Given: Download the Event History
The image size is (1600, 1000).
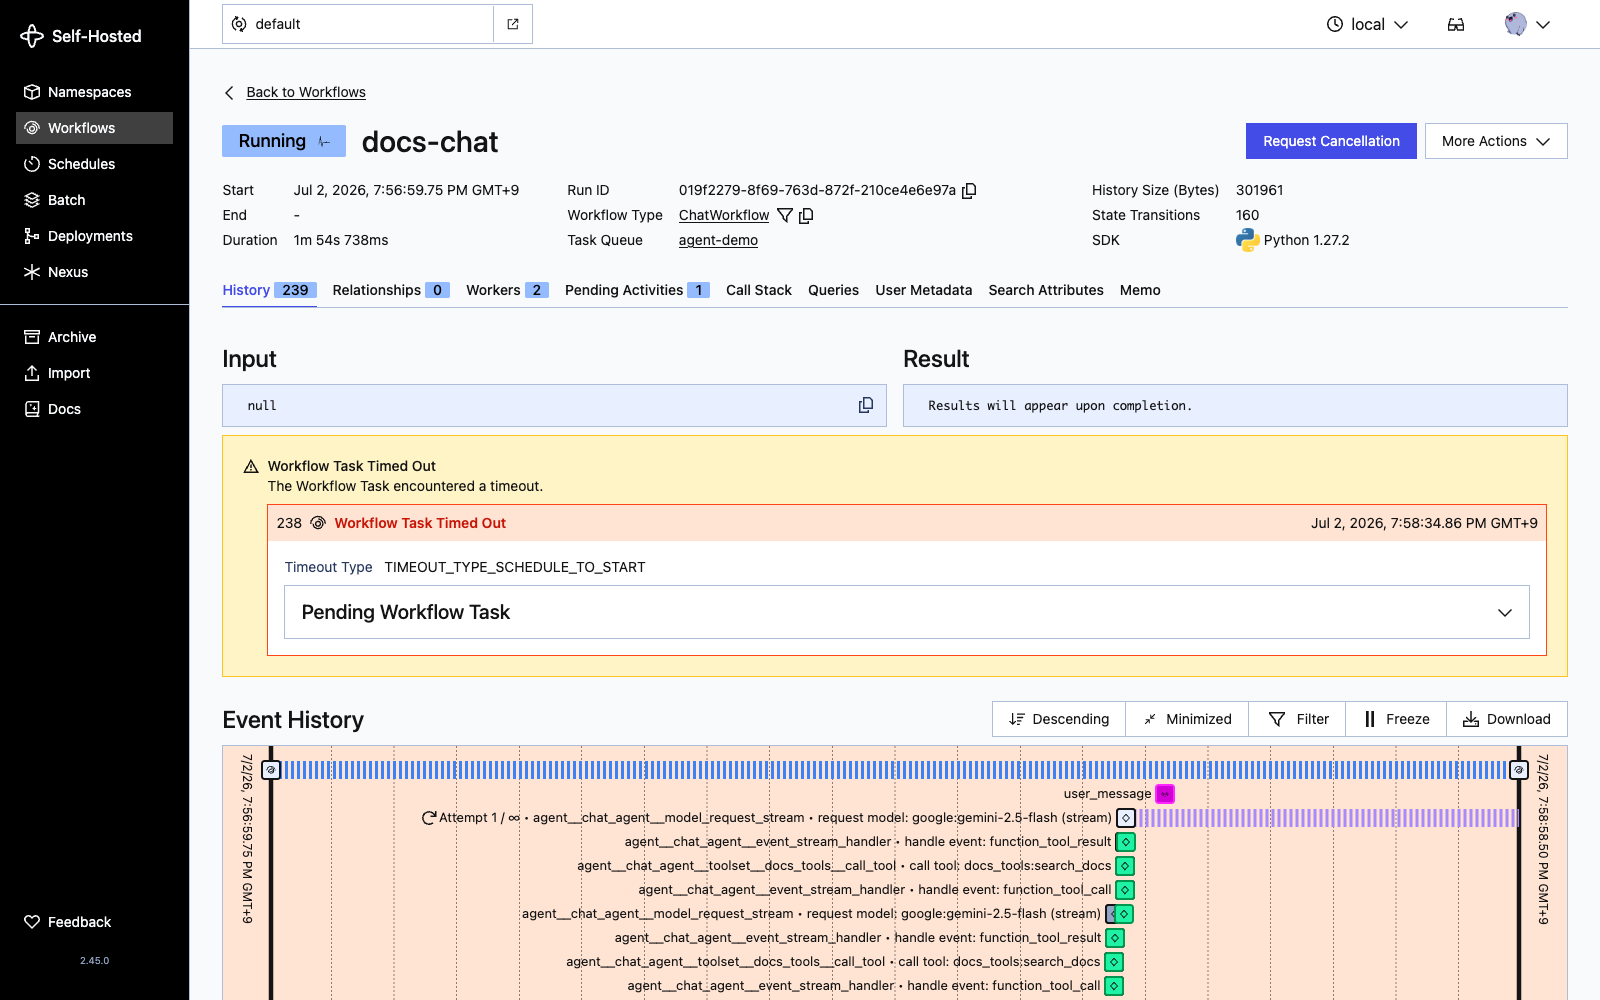Looking at the screenshot, I should [1507, 719].
